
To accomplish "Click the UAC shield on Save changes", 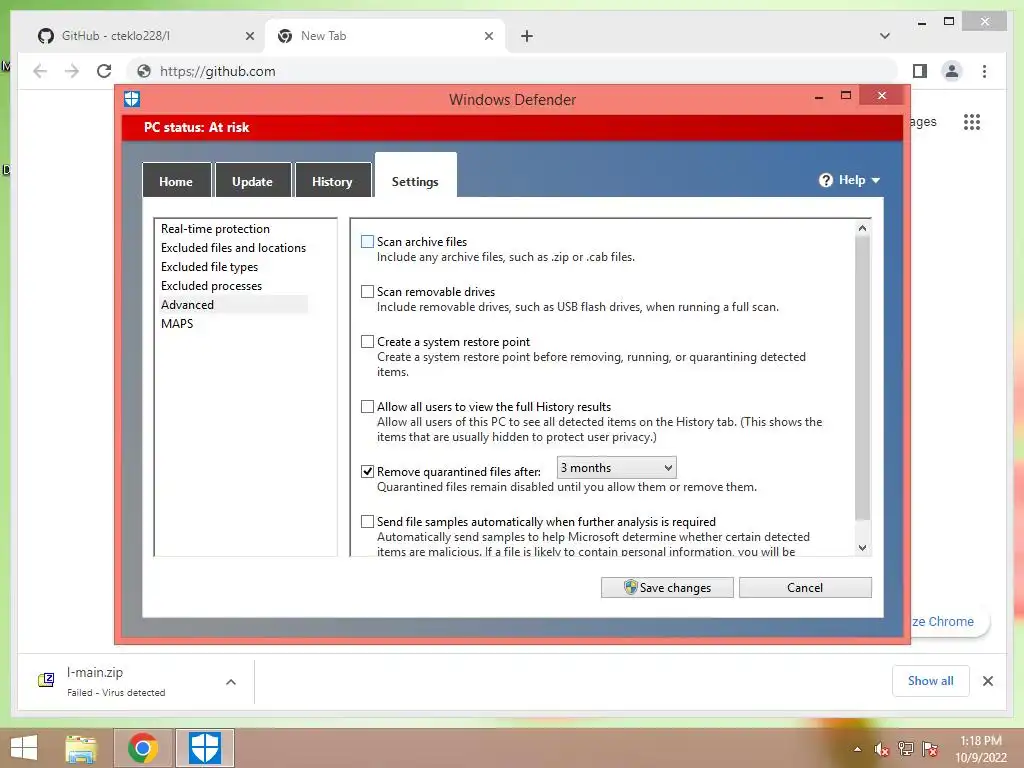I will pos(630,587).
